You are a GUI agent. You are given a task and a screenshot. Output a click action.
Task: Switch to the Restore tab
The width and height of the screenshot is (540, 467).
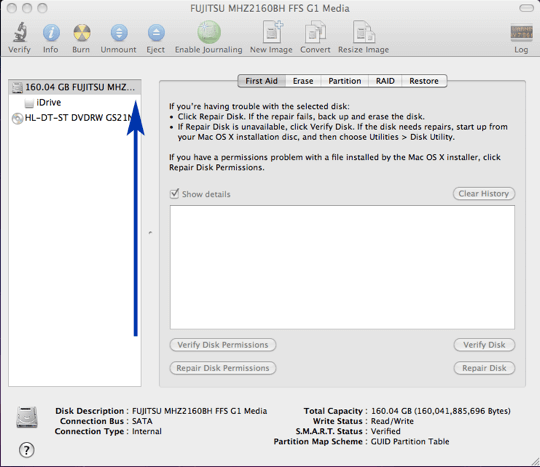(424, 81)
